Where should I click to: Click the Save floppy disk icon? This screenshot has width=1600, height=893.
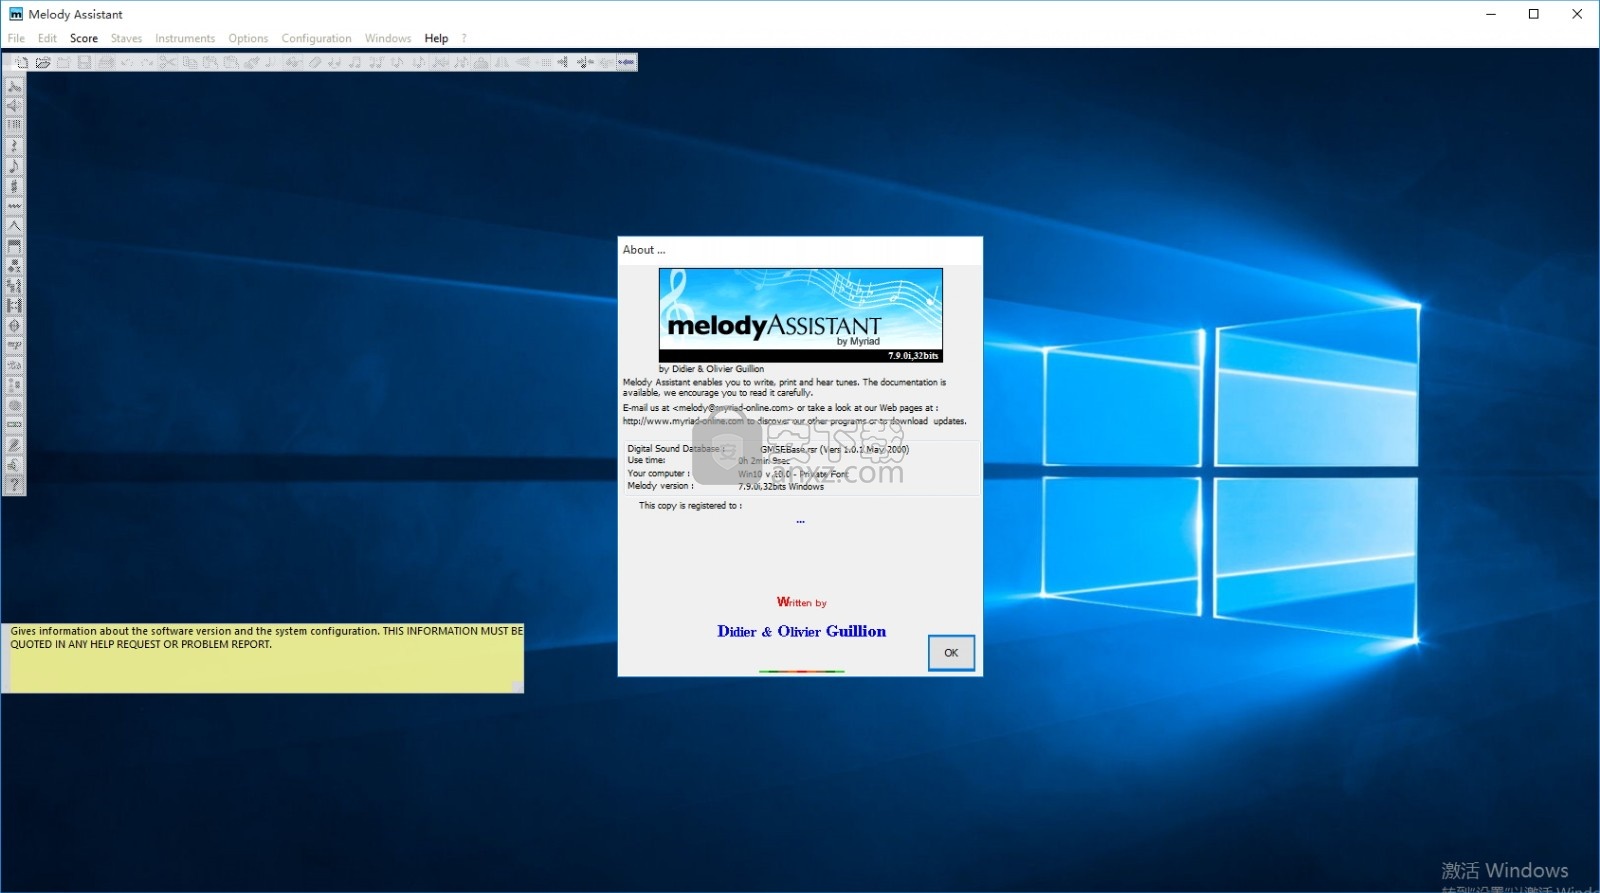coord(84,62)
